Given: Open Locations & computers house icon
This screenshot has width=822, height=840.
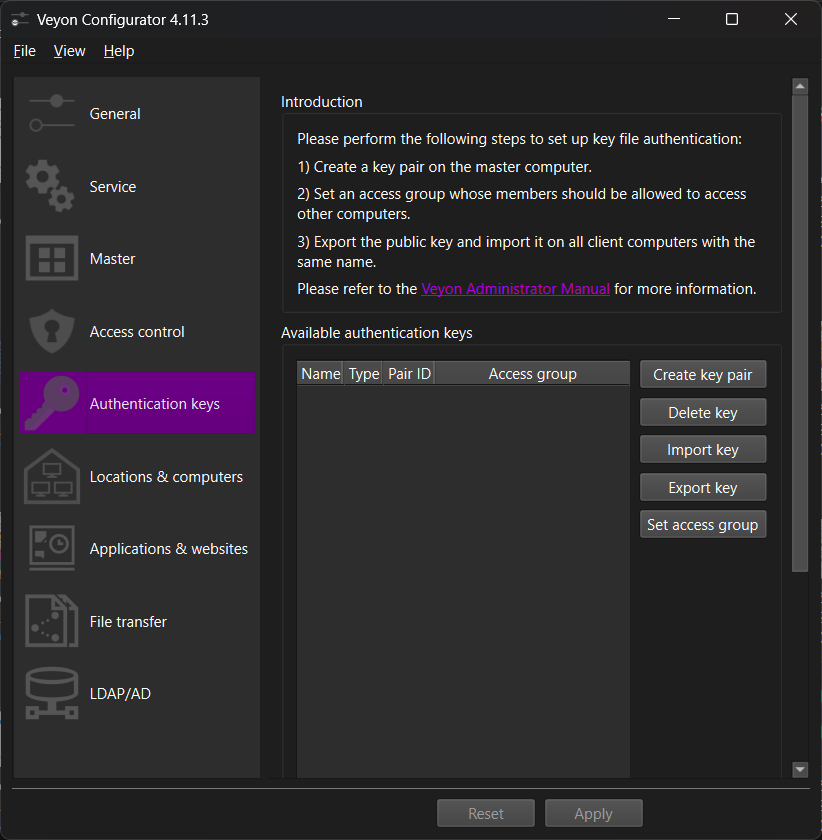Looking at the screenshot, I should click(x=52, y=476).
